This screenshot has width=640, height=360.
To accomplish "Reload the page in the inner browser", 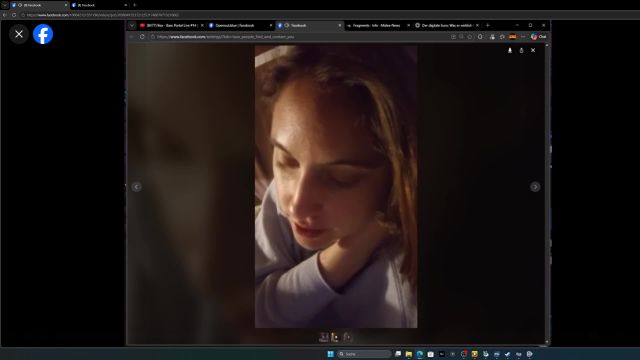I will (142, 37).
